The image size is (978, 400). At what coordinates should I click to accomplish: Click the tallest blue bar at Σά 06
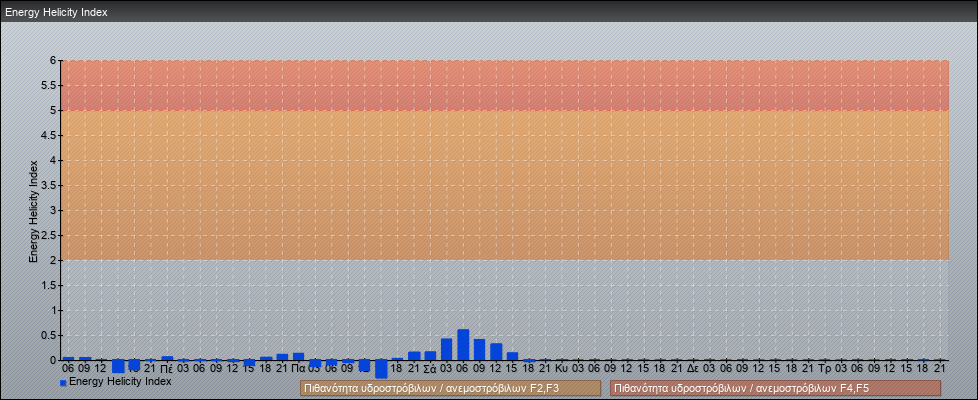click(463, 344)
